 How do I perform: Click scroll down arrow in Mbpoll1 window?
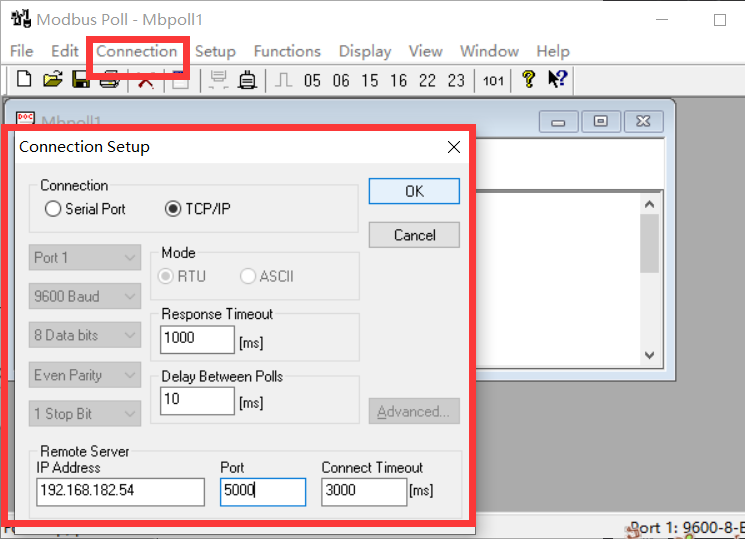pyautogui.click(x=649, y=355)
